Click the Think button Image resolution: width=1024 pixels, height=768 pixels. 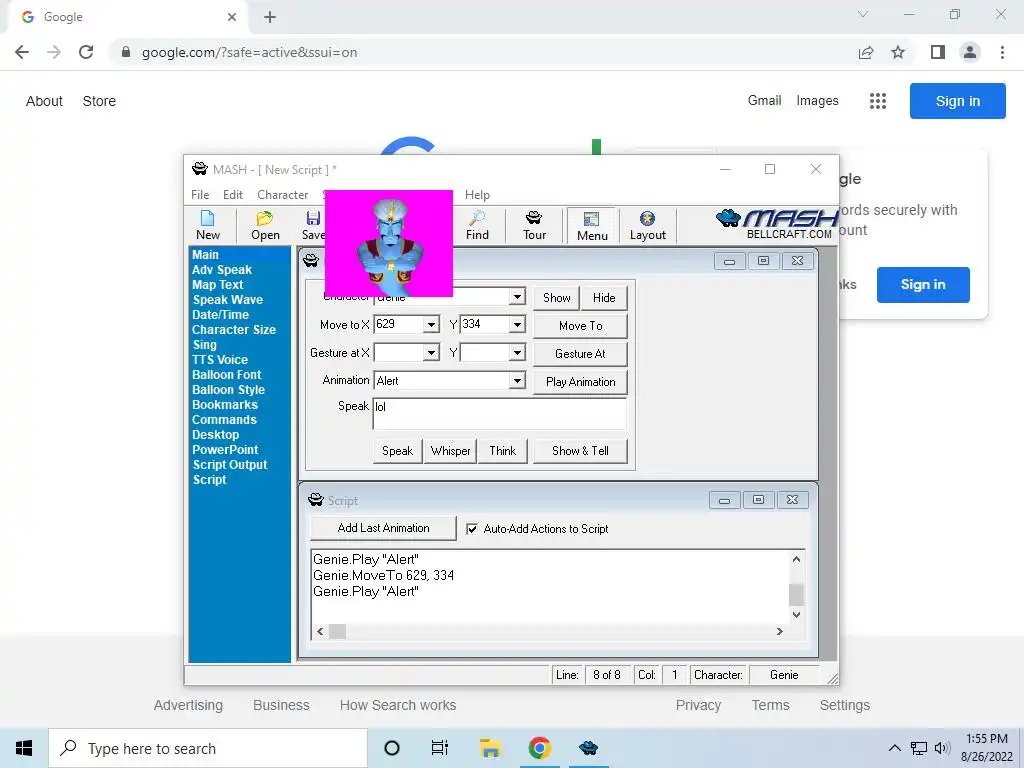[503, 451]
